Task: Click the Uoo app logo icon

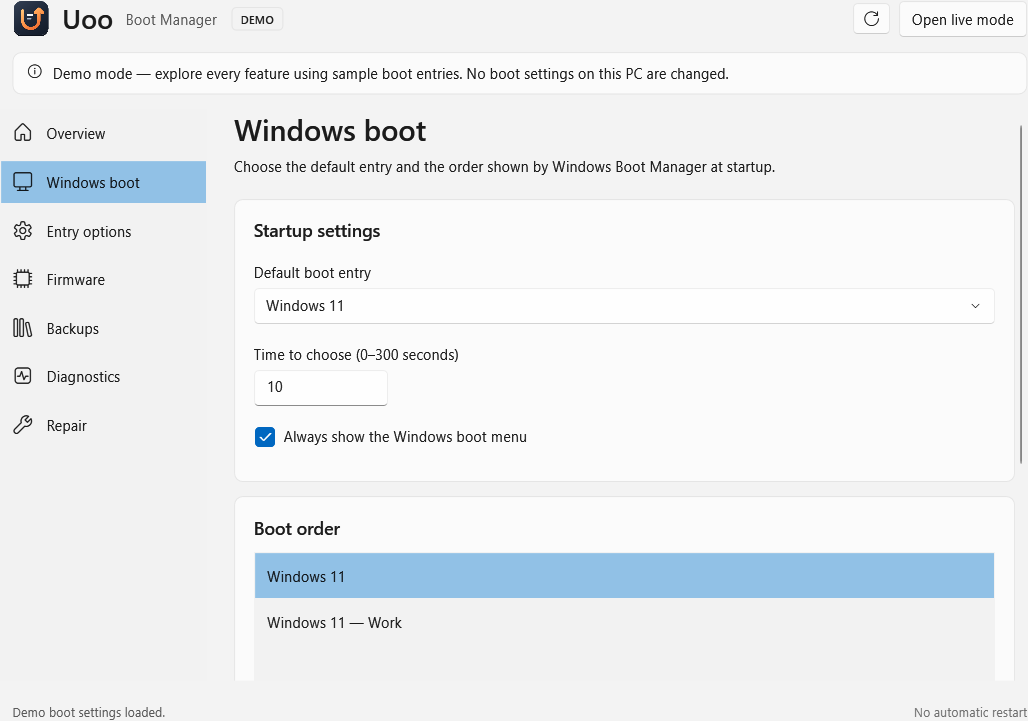Action: [x=31, y=19]
